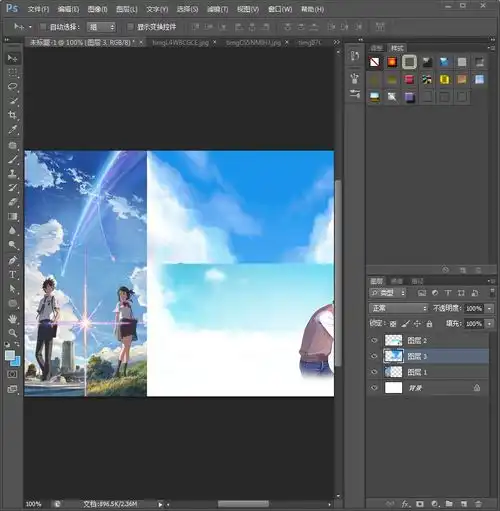
Task: Select the Hand tool
Action: [x=12, y=319]
